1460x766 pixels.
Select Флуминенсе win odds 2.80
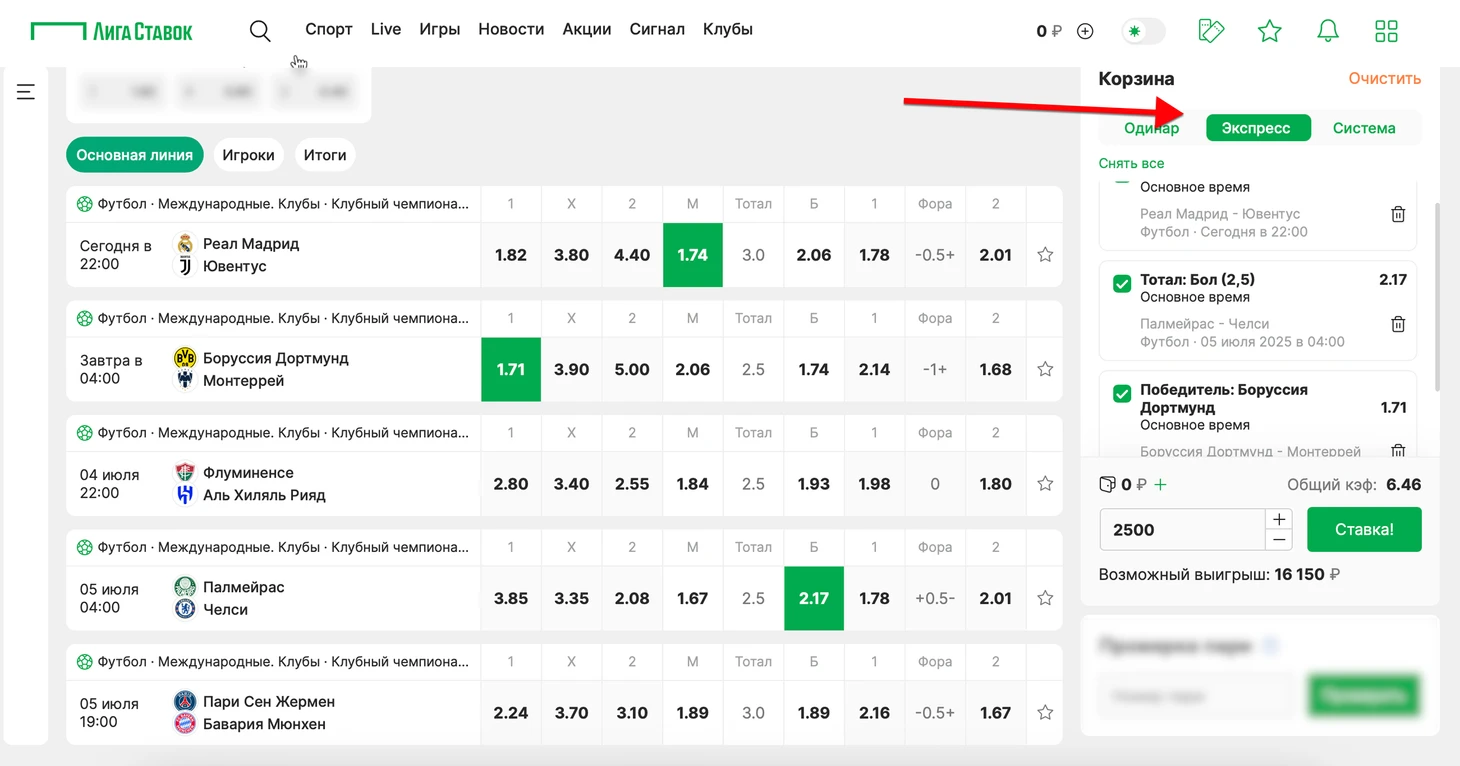(x=511, y=484)
